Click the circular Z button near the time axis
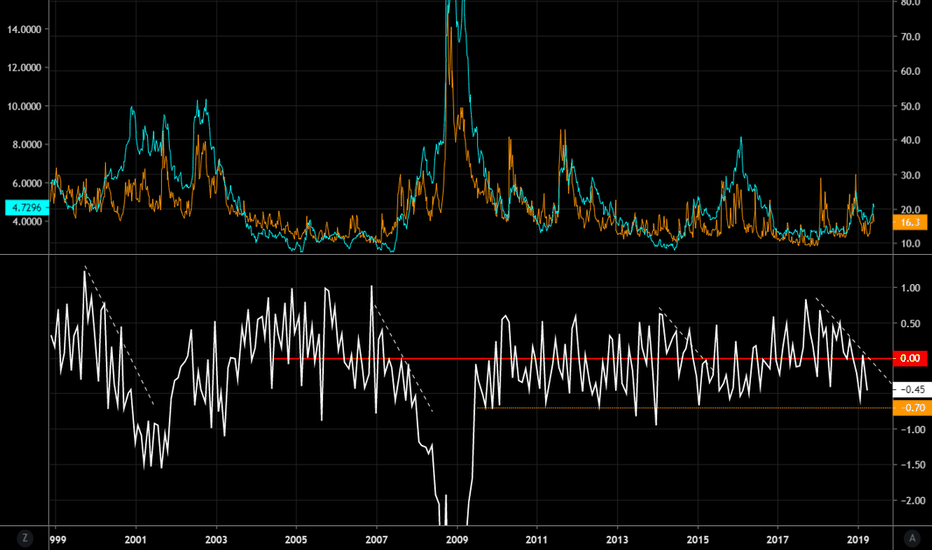 point(24,538)
